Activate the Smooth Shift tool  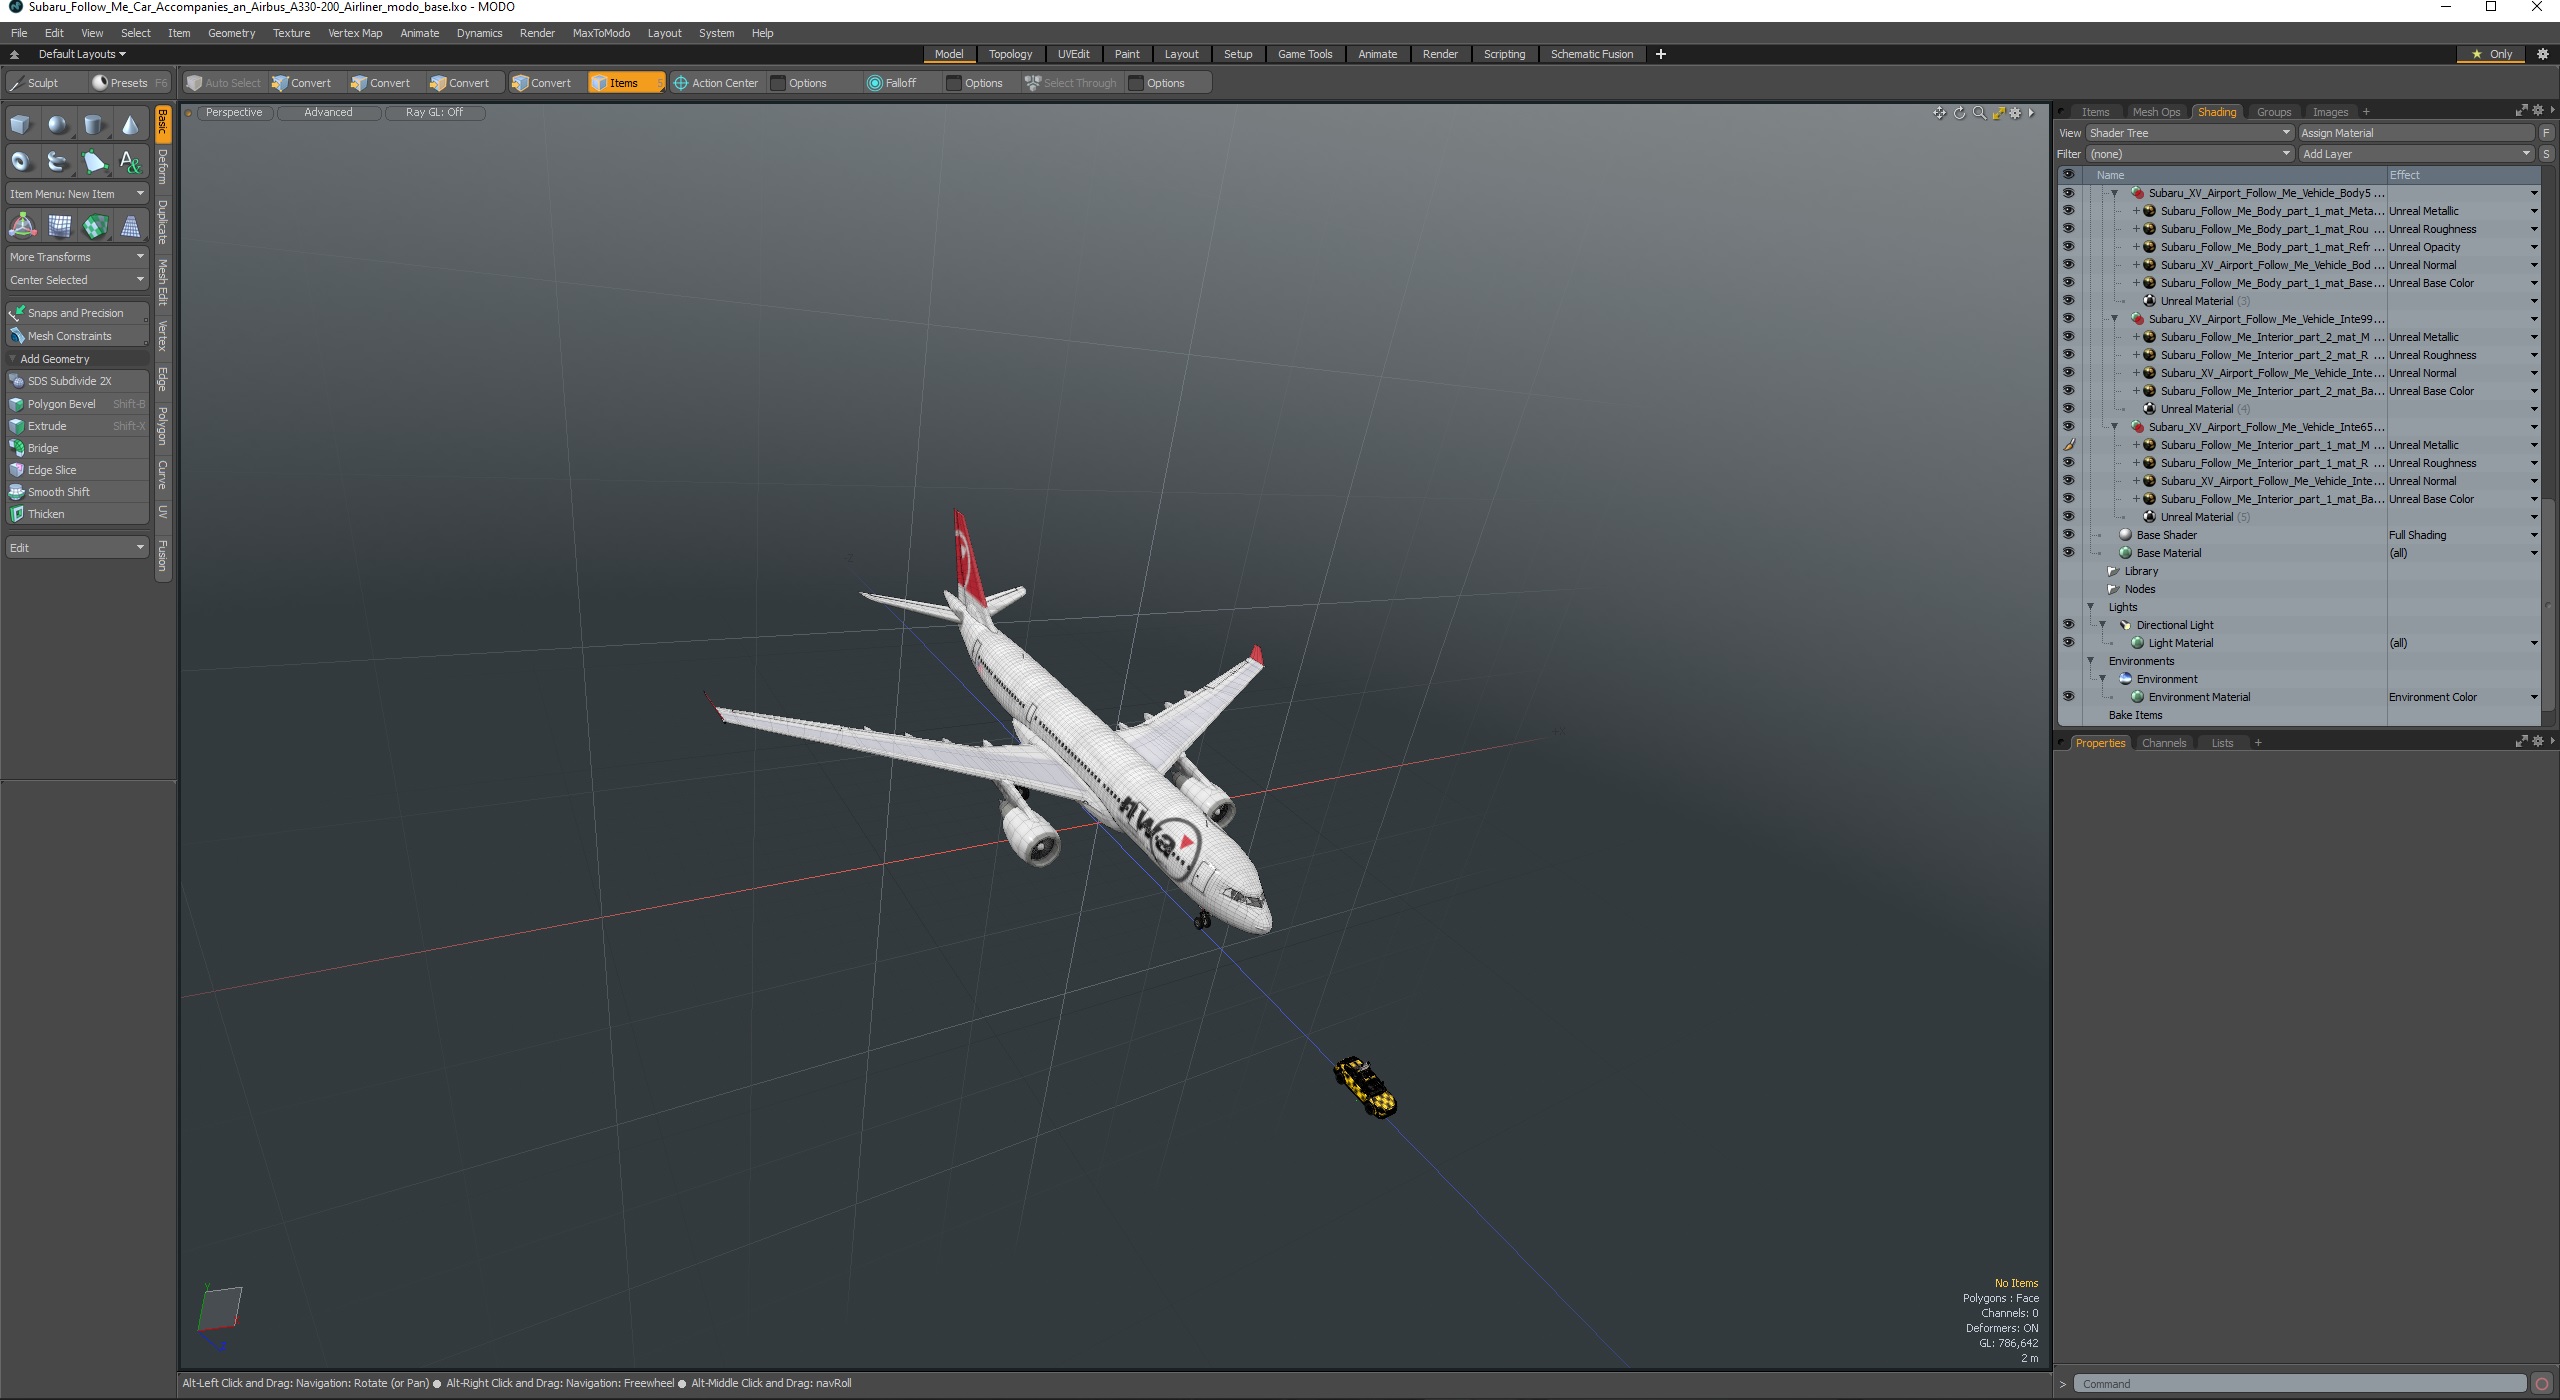click(x=78, y=492)
